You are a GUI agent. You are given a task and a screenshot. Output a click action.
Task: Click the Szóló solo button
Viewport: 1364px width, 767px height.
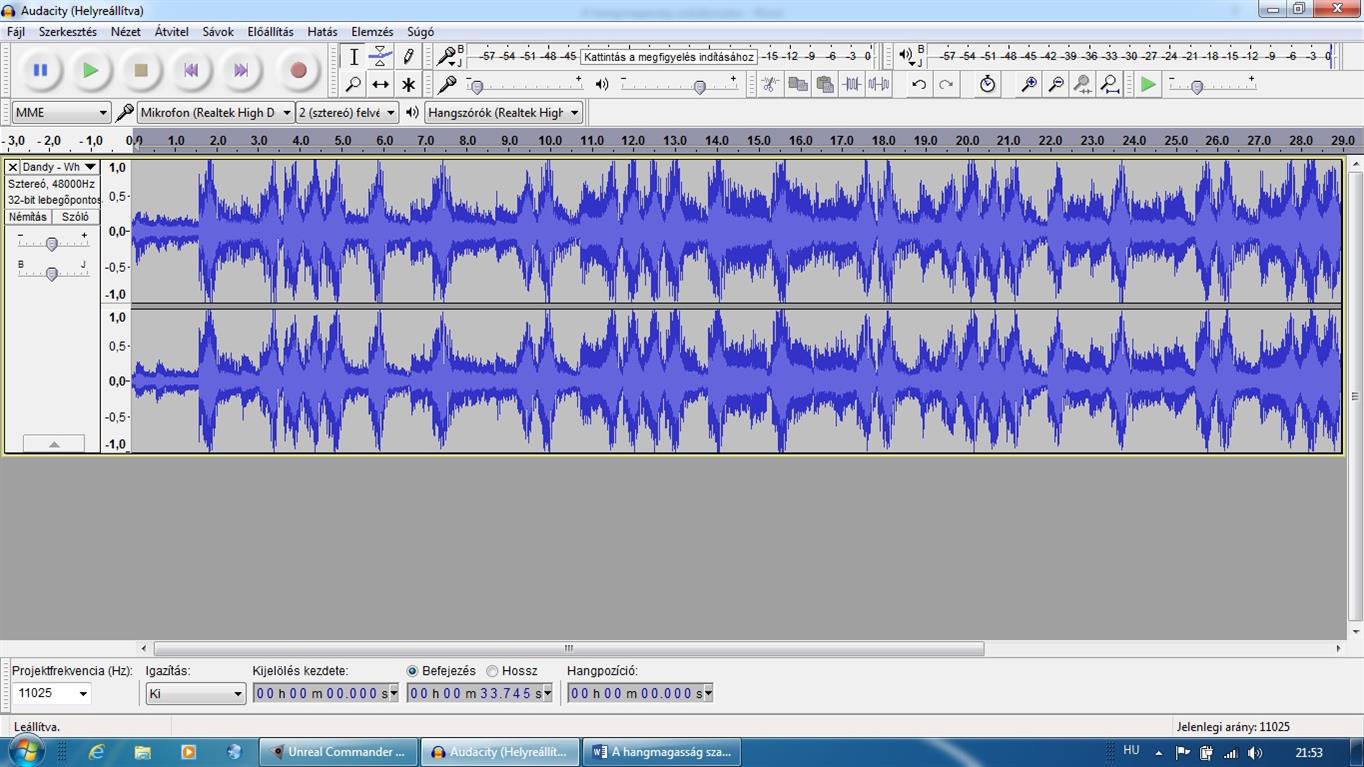point(75,217)
